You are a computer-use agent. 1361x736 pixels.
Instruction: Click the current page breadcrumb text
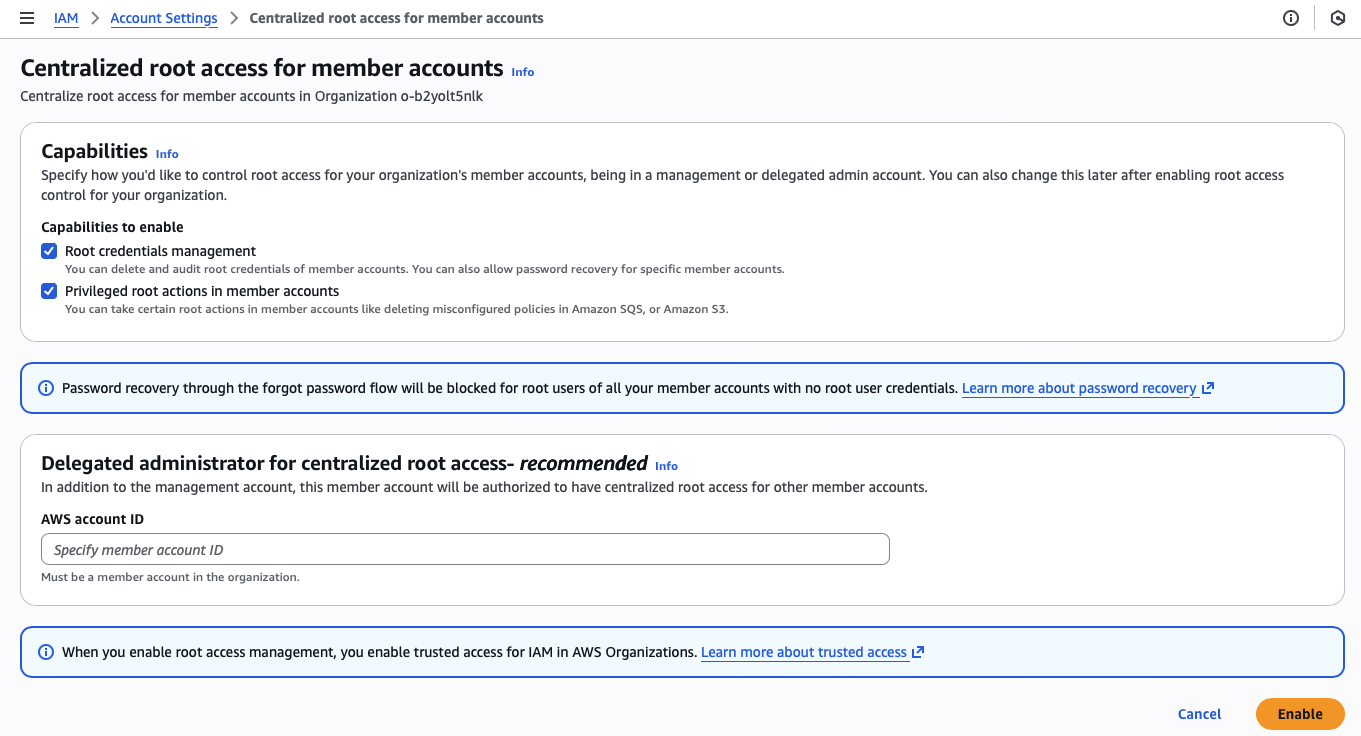[x=396, y=18]
